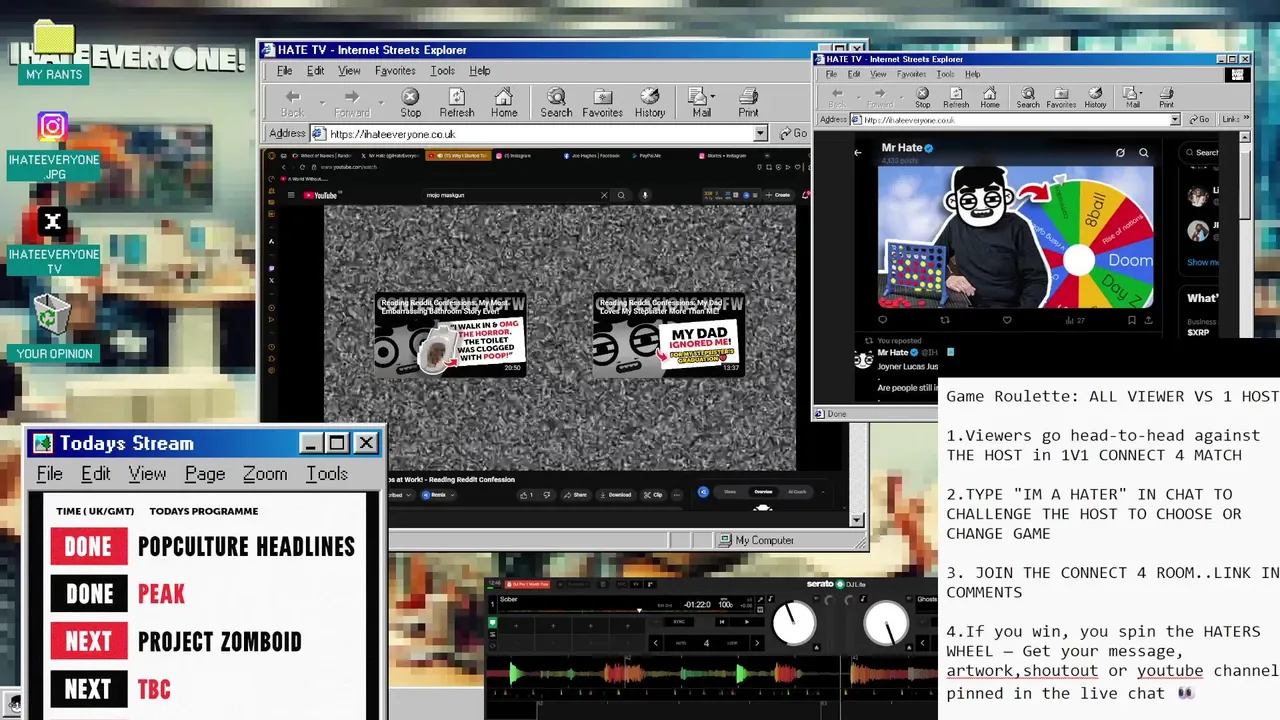Click Go button in right Explorer
Screen dimensions: 1280x720
1198,119
